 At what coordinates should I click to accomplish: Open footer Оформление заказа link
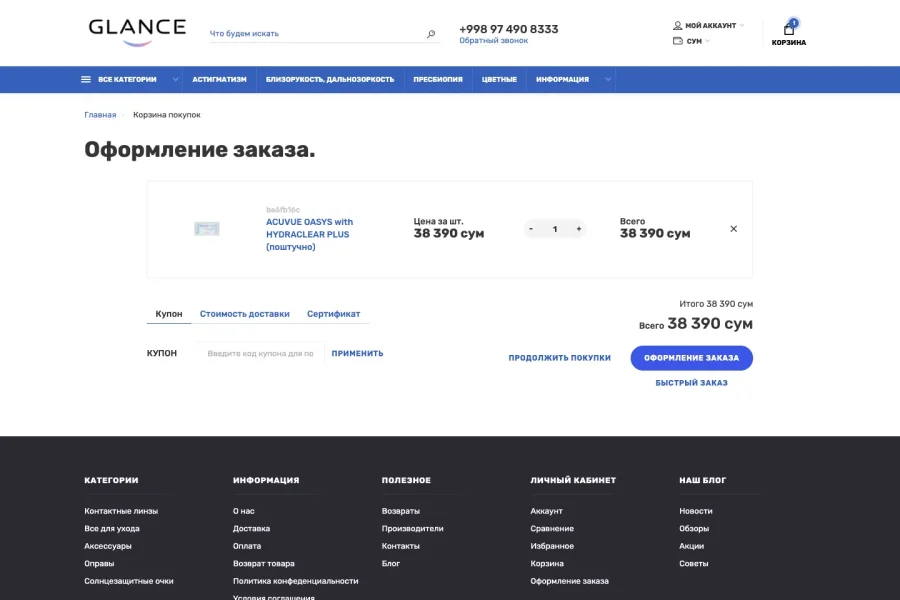click(x=569, y=581)
